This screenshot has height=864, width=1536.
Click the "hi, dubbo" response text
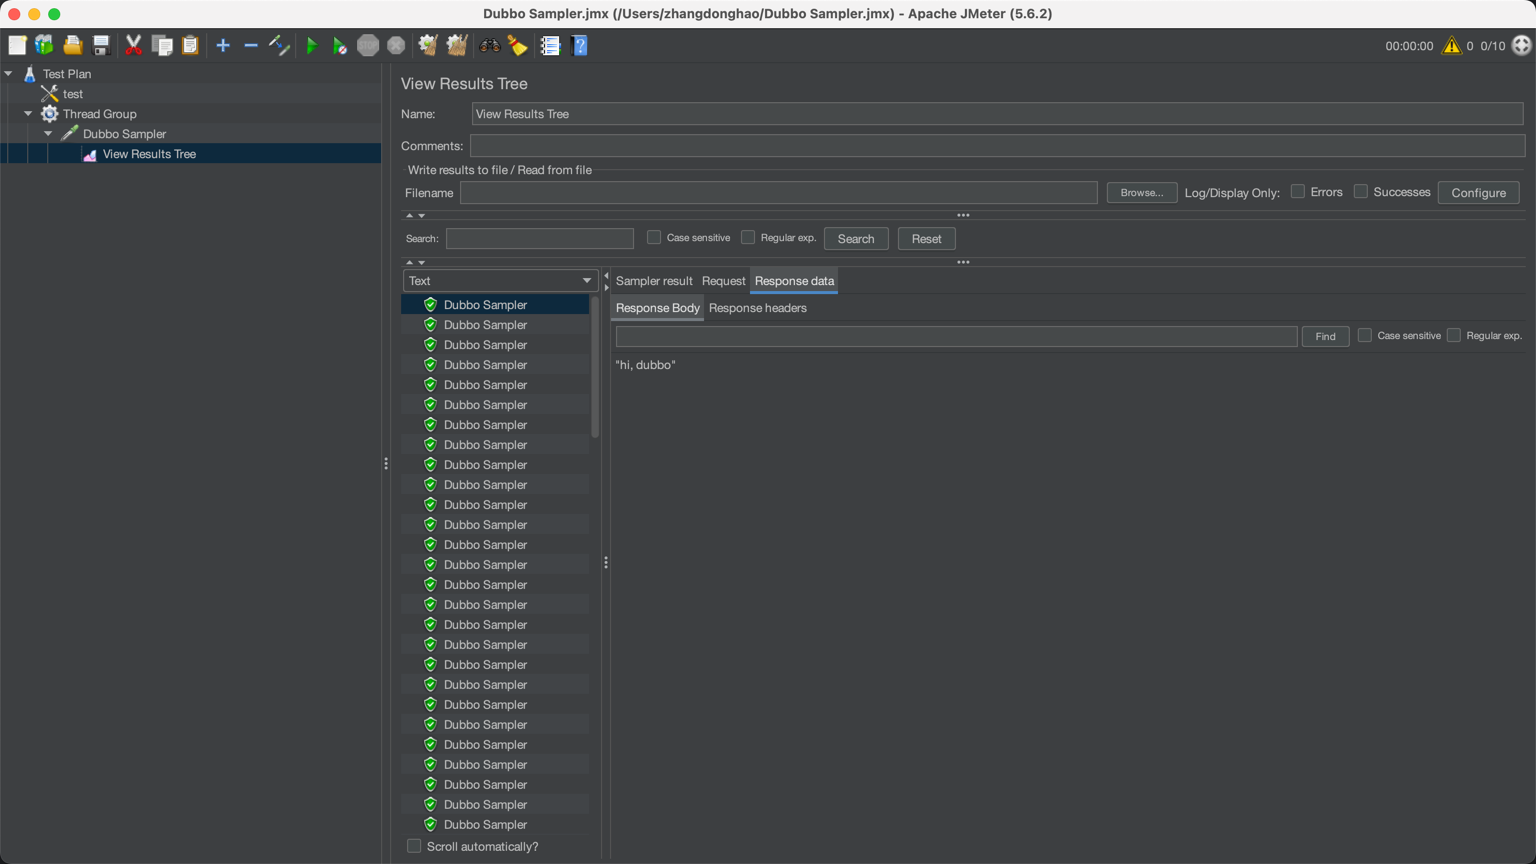646,365
